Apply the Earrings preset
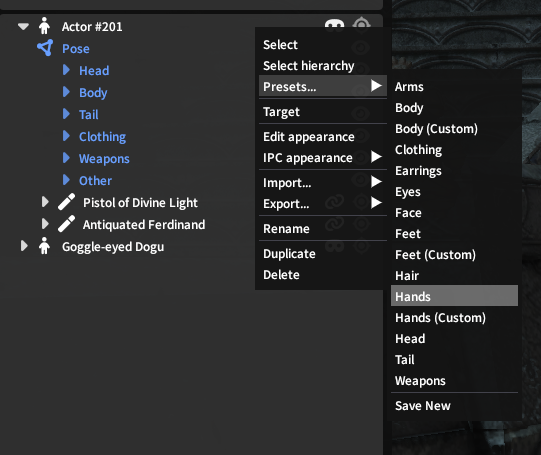 (454, 171)
